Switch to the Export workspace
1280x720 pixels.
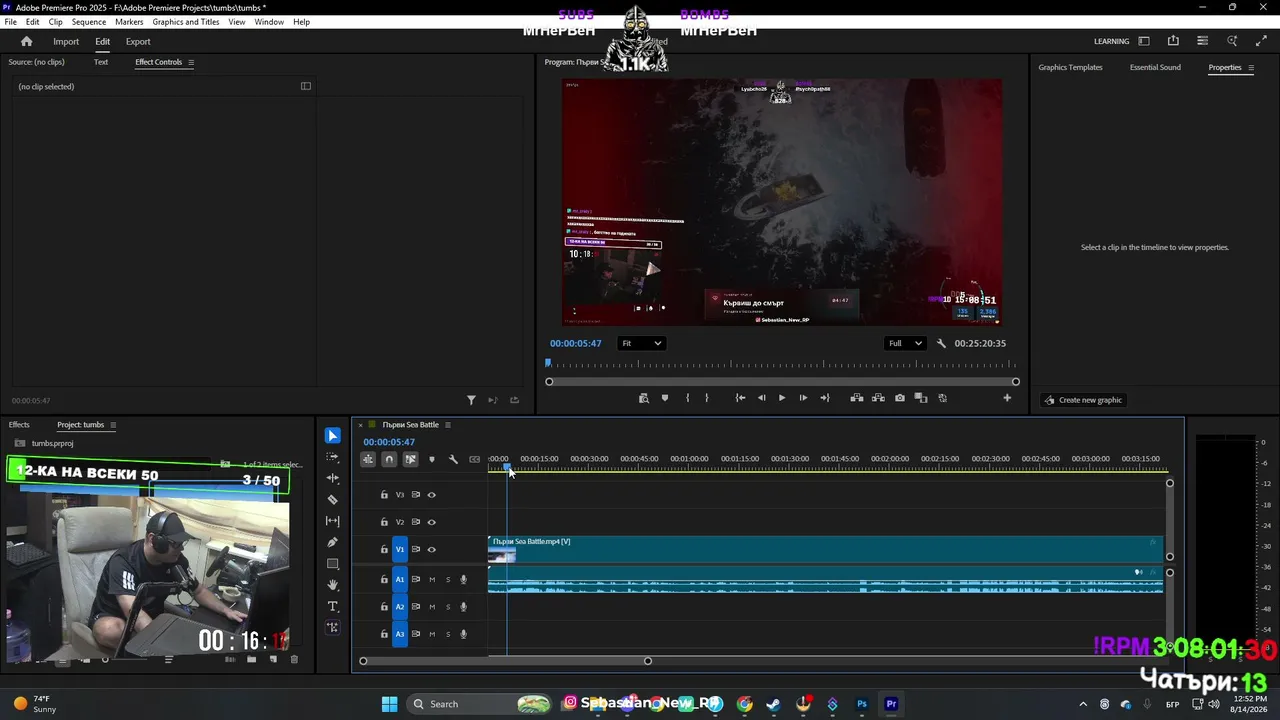tap(138, 42)
